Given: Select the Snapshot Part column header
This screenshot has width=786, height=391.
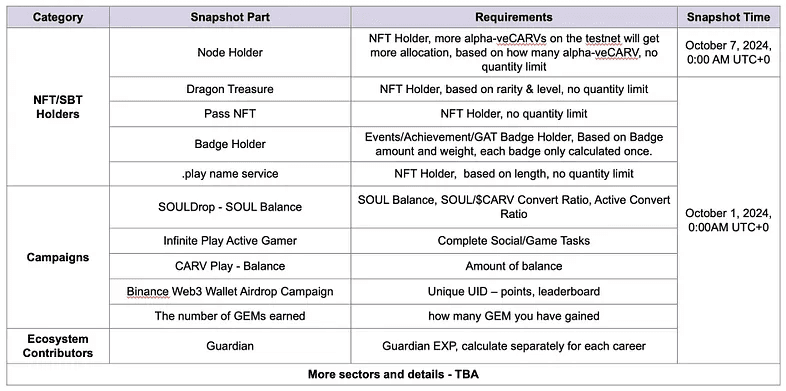Looking at the screenshot, I should [x=230, y=17].
